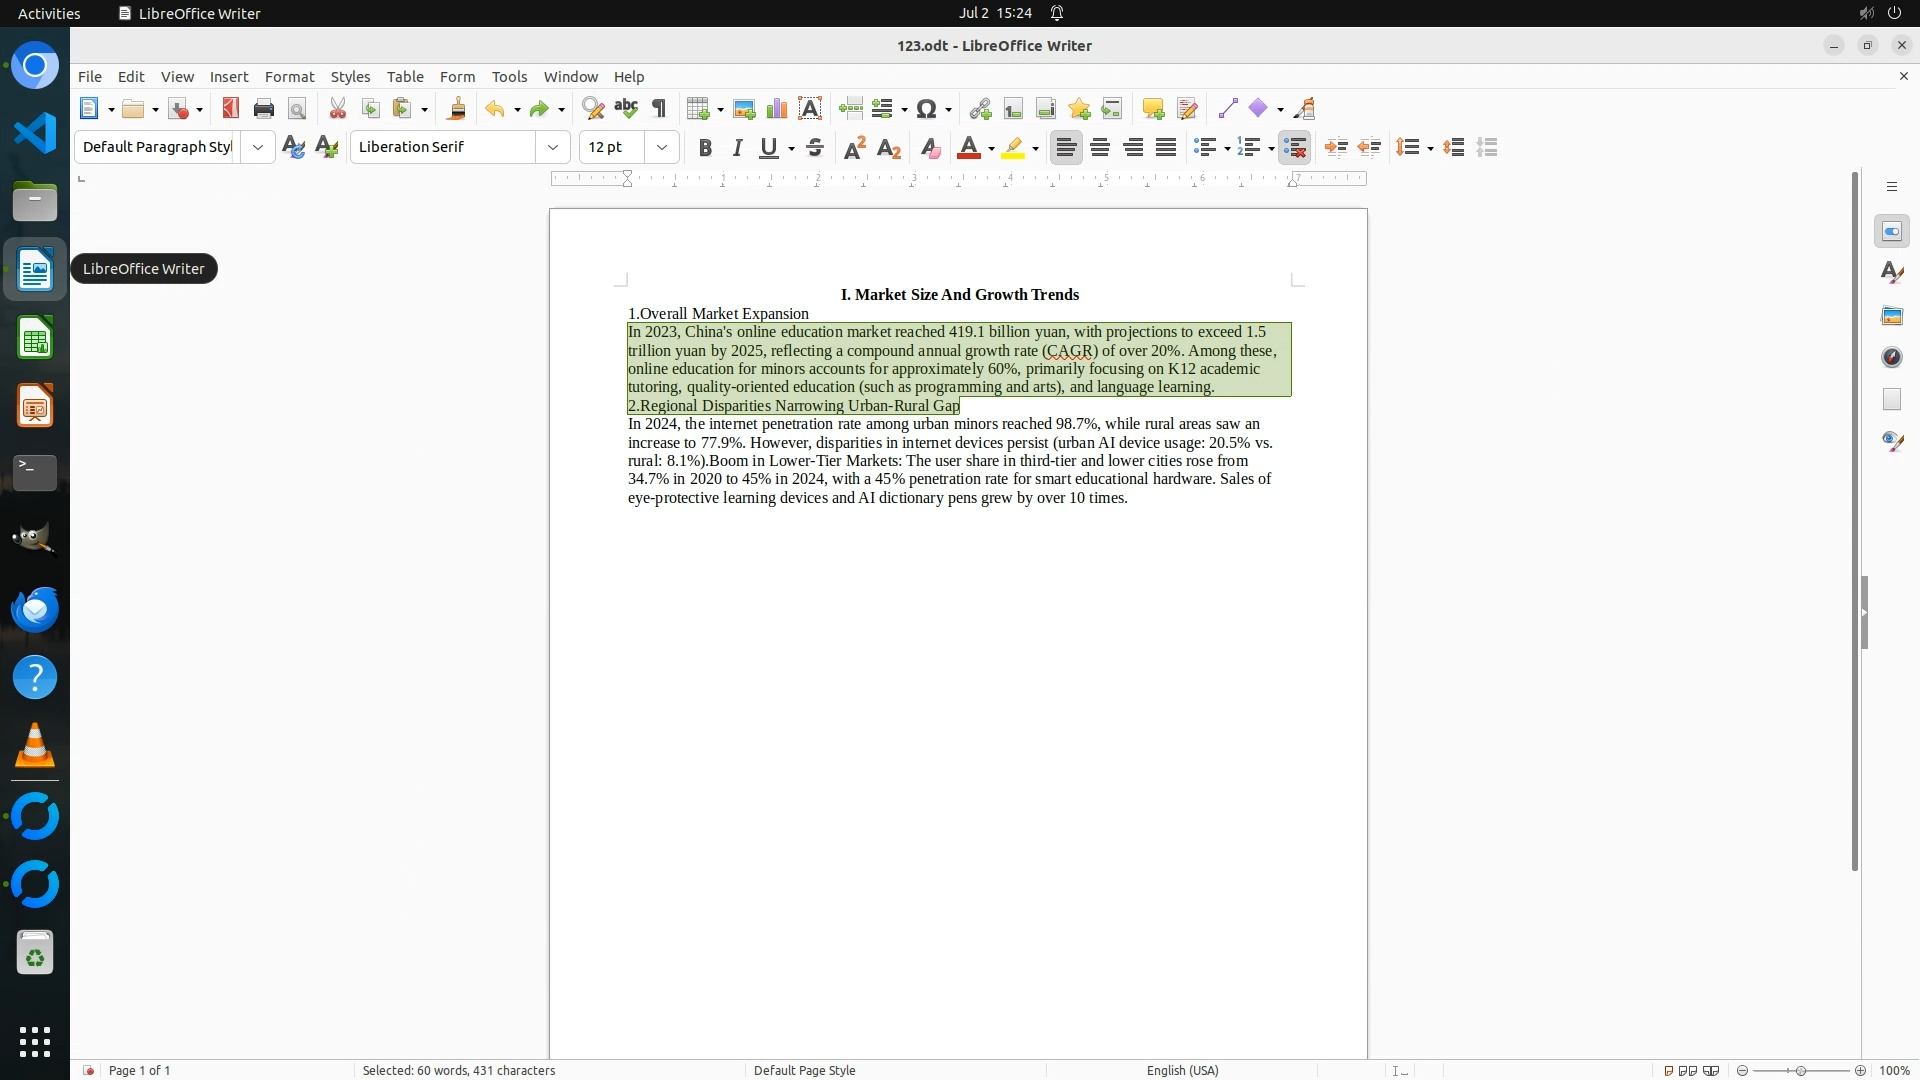Open the Liberation Serif font name dropdown

click(x=552, y=147)
